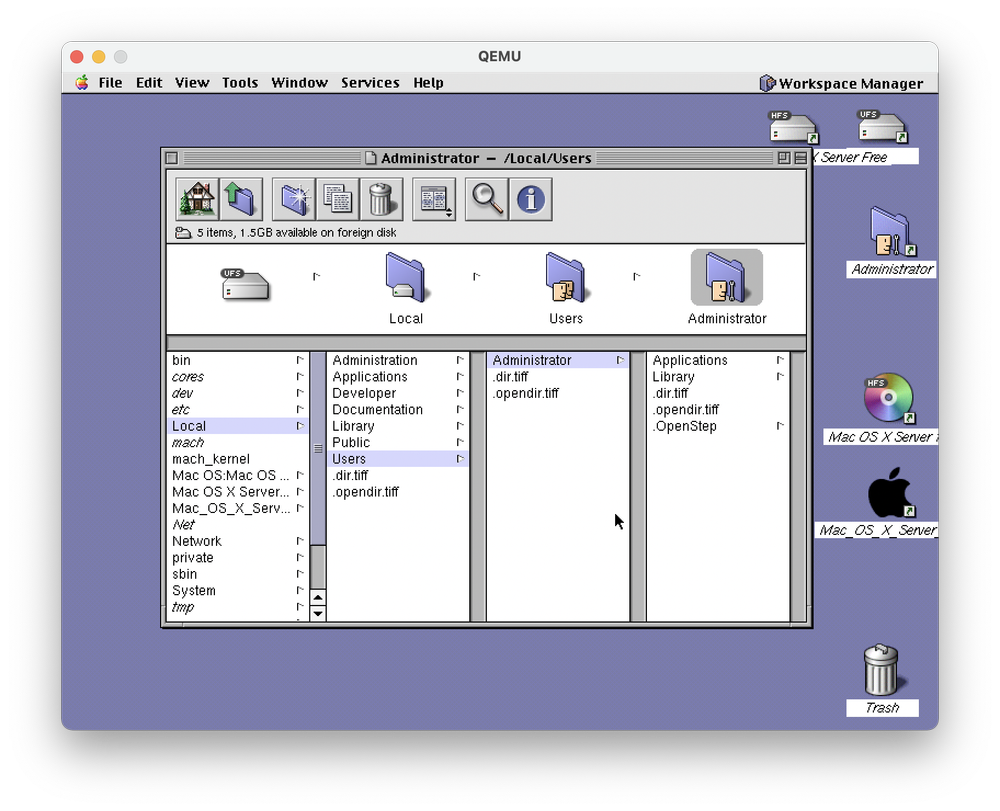This screenshot has width=1000, height=811.
Task: Create a new folder with sparkle icon
Action: point(294,199)
